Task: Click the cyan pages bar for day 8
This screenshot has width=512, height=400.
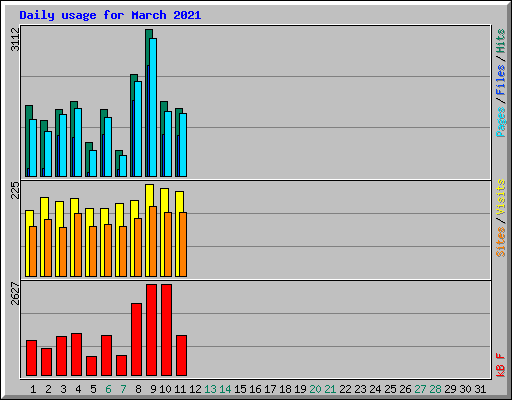Action: point(138,129)
